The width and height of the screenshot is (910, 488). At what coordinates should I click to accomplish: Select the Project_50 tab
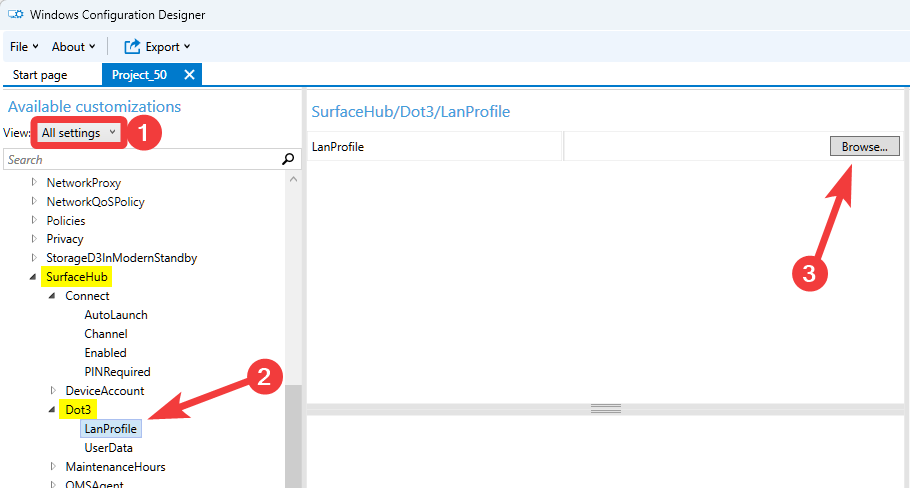click(x=139, y=75)
